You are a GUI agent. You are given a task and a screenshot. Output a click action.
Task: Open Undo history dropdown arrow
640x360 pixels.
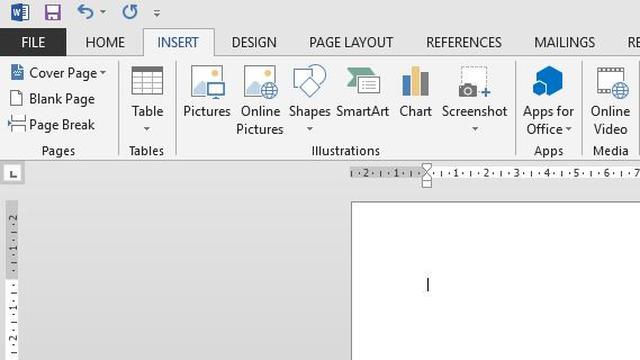[x=103, y=12]
